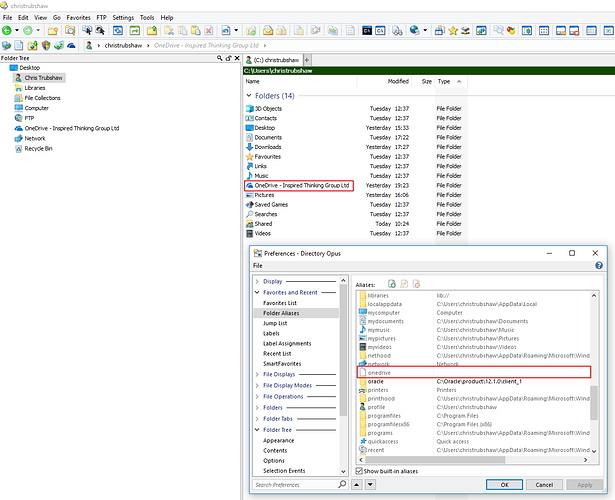Click the new folder with green arrow icon
This screenshot has height=500, width=615.
click(152, 30)
